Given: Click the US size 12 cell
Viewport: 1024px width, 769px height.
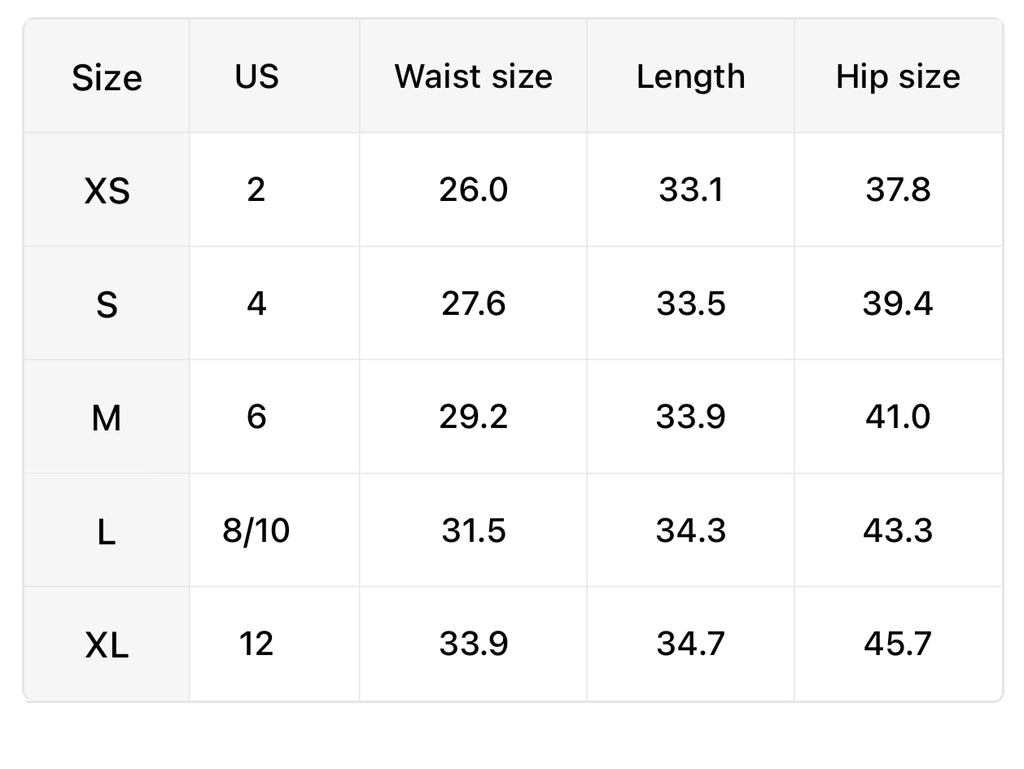Looking at the screenshot, I should pyautogui.click(x=257, y=644).
